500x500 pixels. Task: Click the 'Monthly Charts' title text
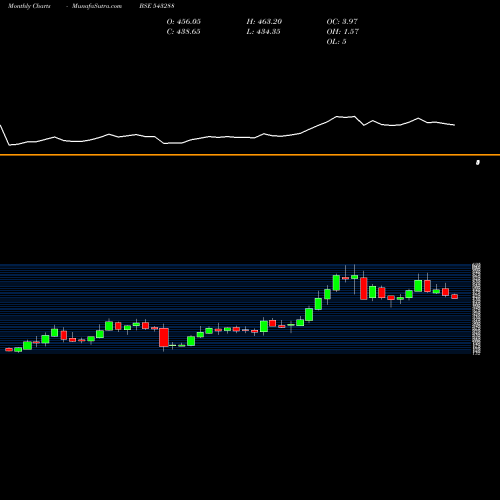pyautogui.click(x=29, y=6)
